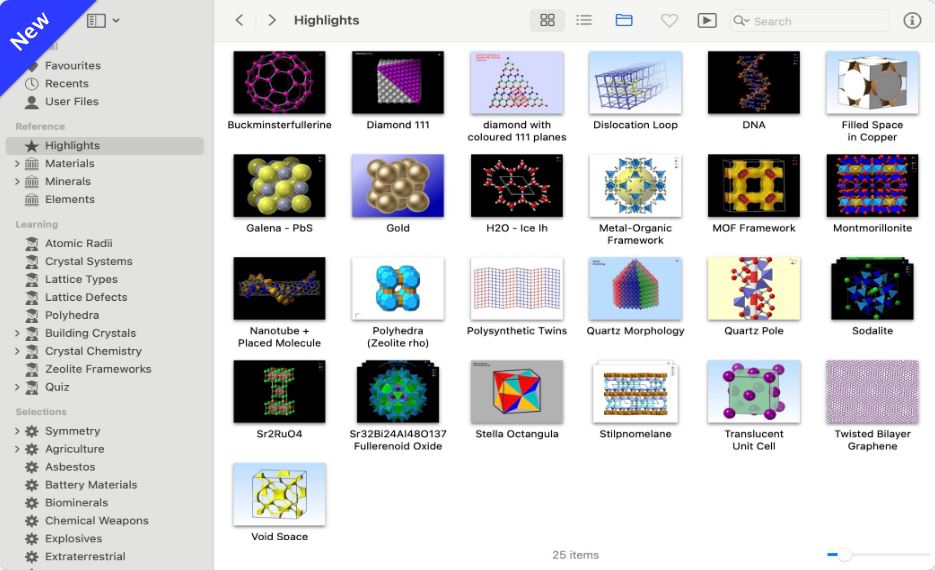Open the Crystal Systems lesson
Screen dimensions: 935x570
88,261
